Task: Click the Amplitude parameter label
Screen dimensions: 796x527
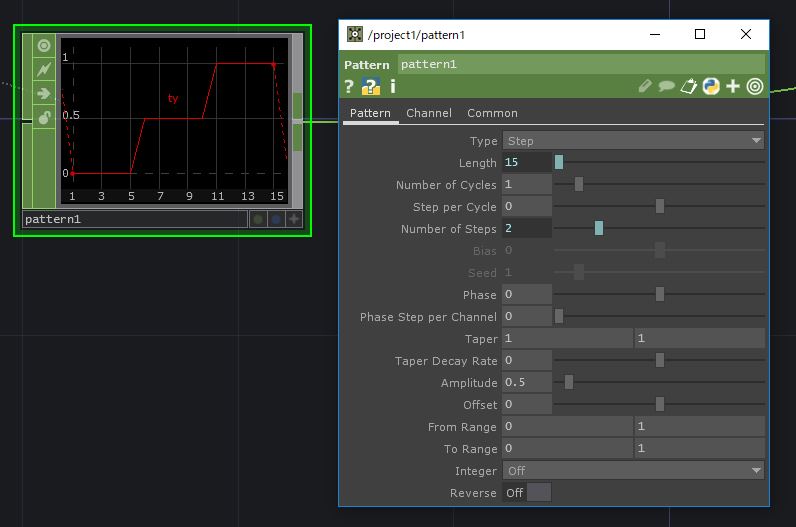Action: tap(469, 383)
